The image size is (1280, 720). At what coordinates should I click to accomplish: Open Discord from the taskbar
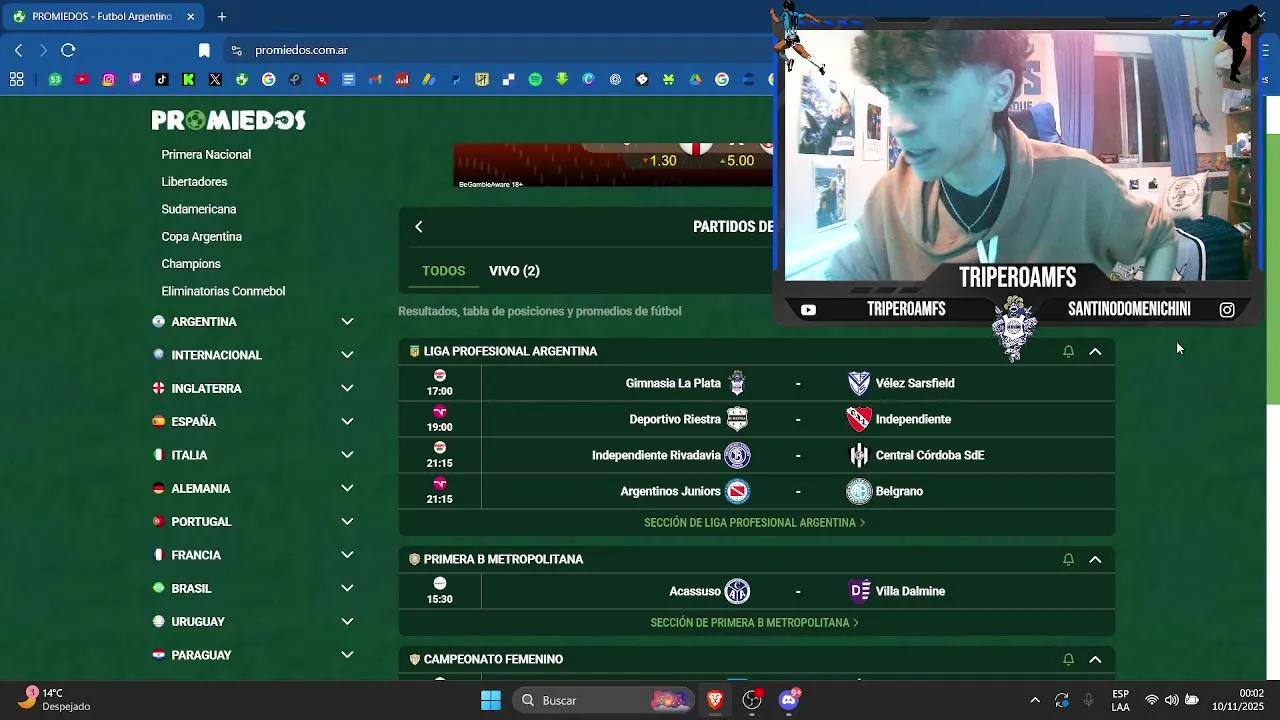(789, 700)
